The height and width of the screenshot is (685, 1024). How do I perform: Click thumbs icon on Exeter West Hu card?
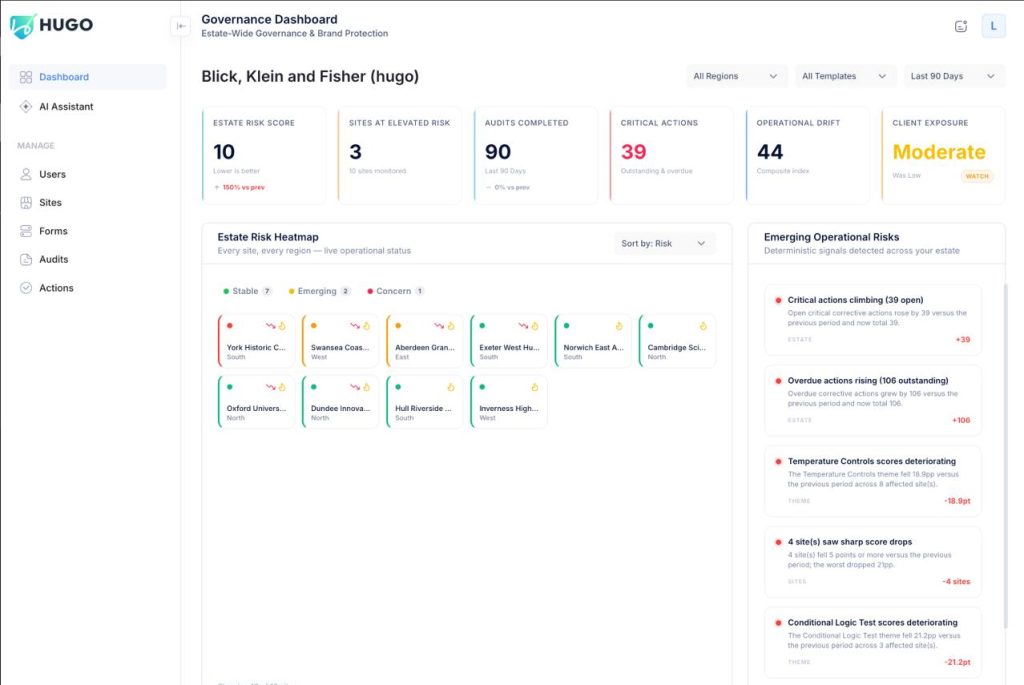tap(535, 326)
